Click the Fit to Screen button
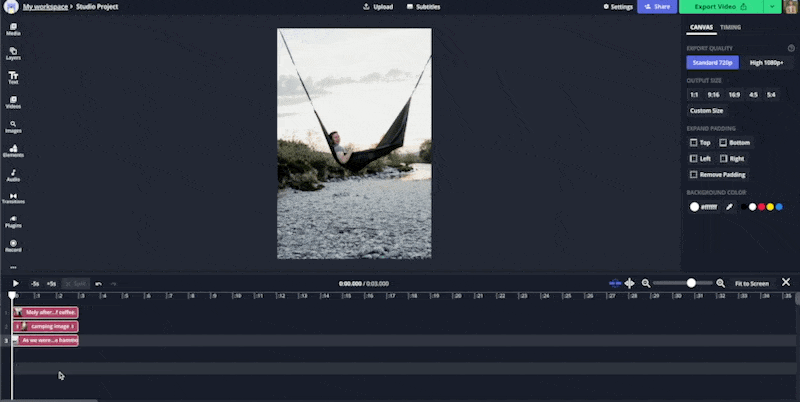The image size is (800, 402). tap(751, 284)
